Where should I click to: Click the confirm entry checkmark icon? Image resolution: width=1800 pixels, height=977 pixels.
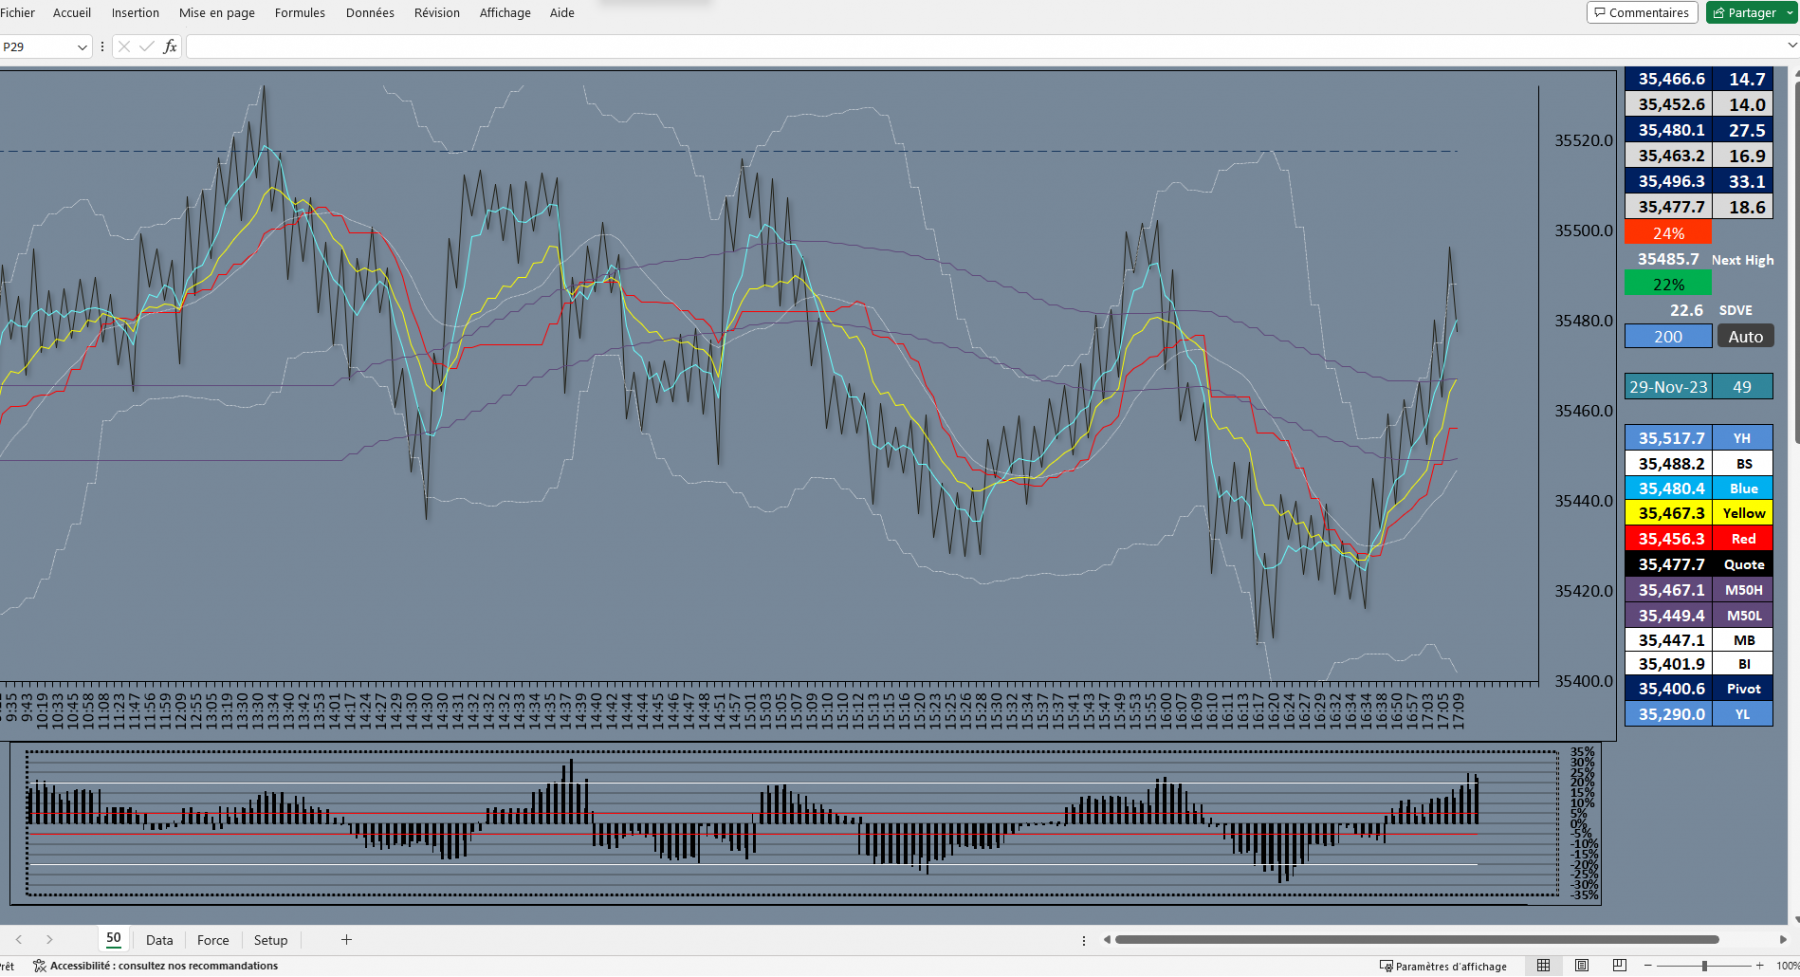pyautogui.click(x=147, y=47)
